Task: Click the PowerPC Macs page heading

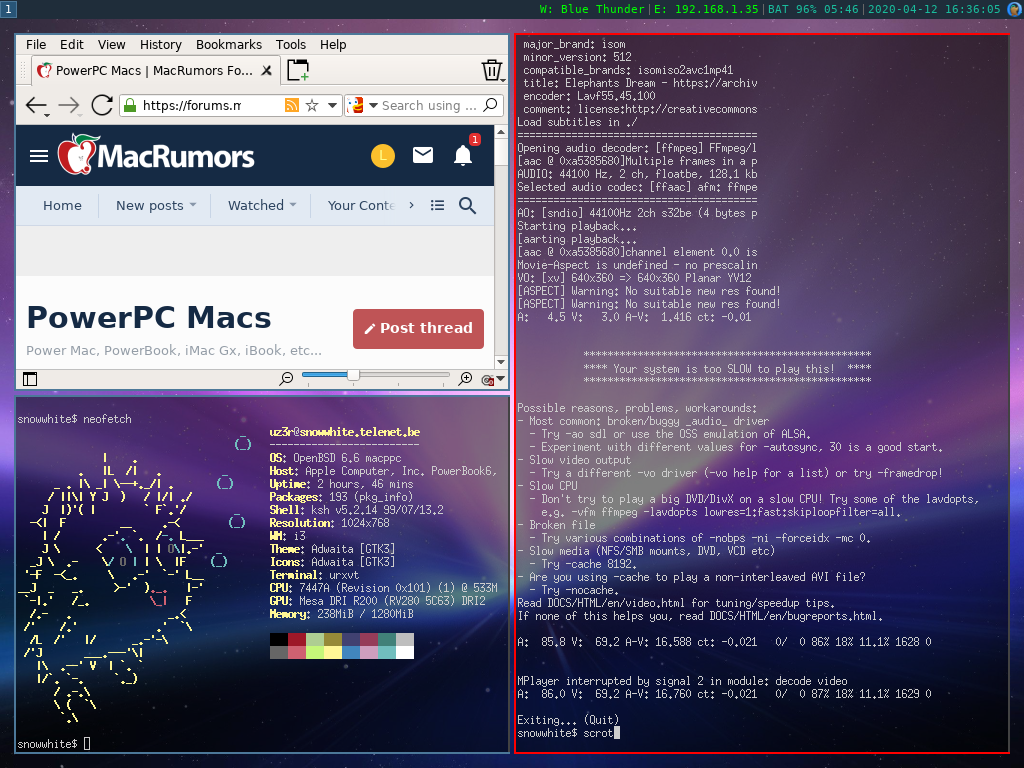Action: 149,317
